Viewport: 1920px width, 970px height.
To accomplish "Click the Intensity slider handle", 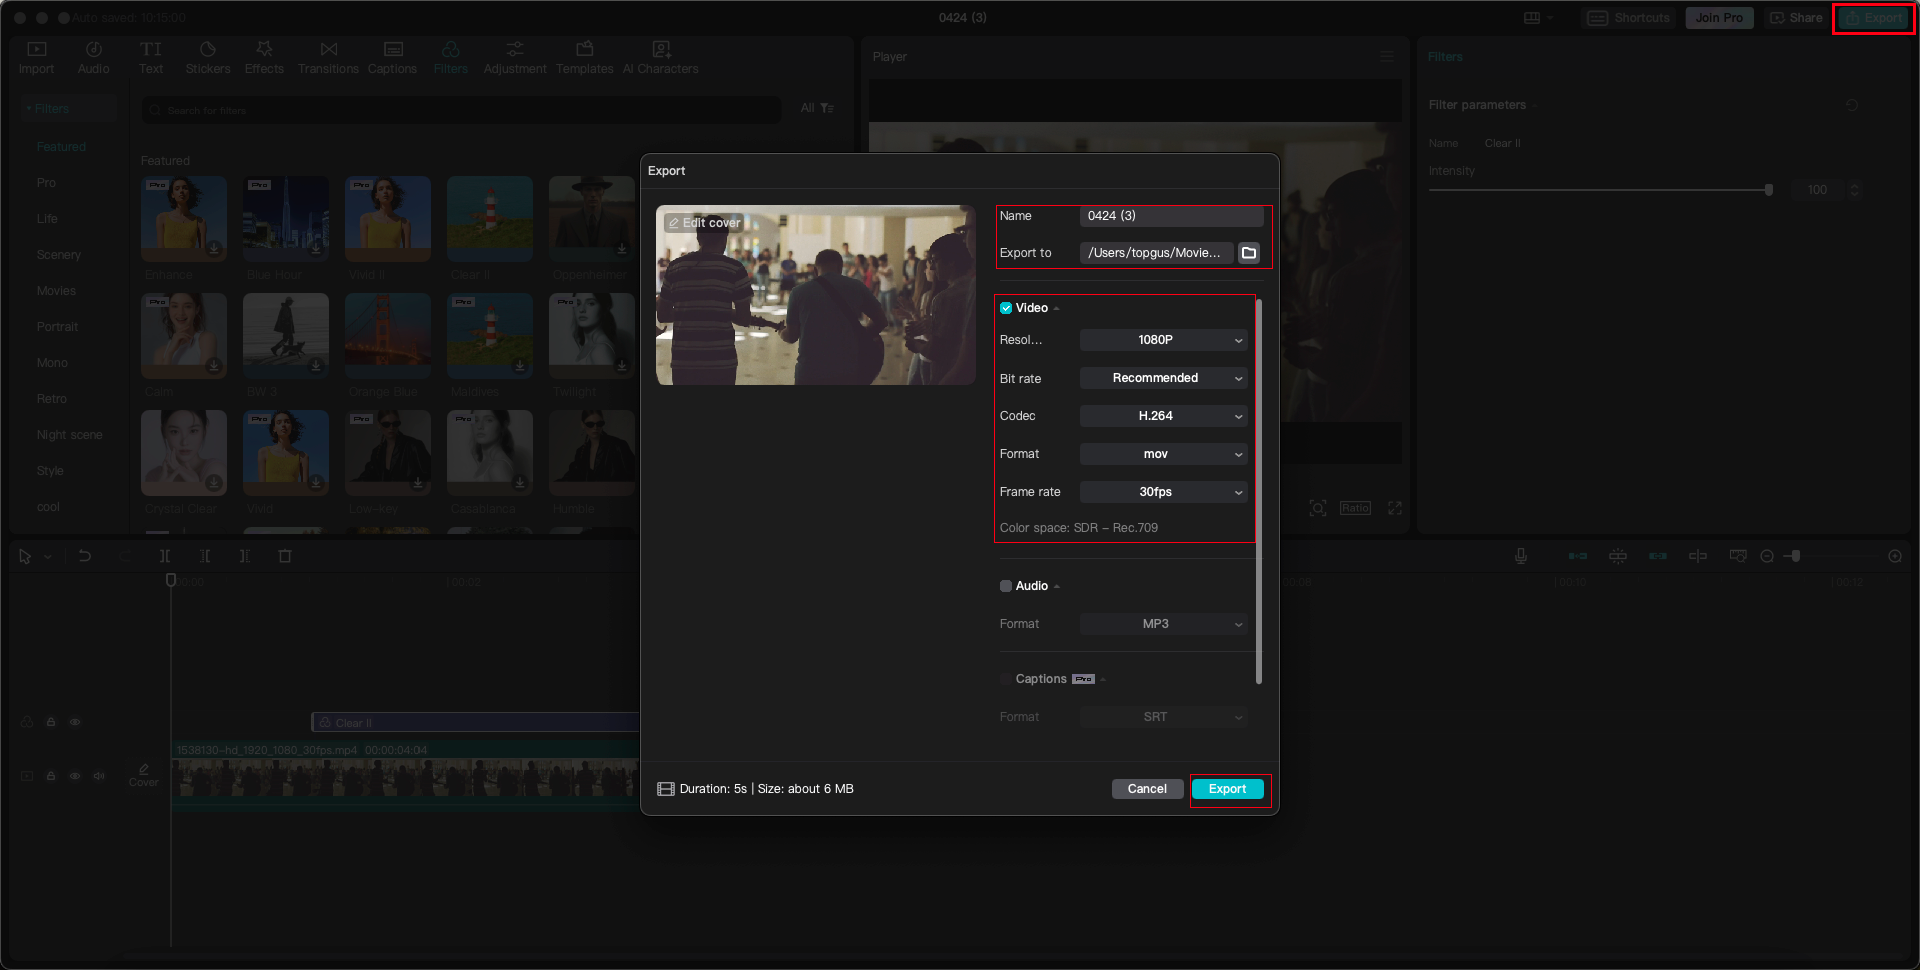I will point(1769,190).
